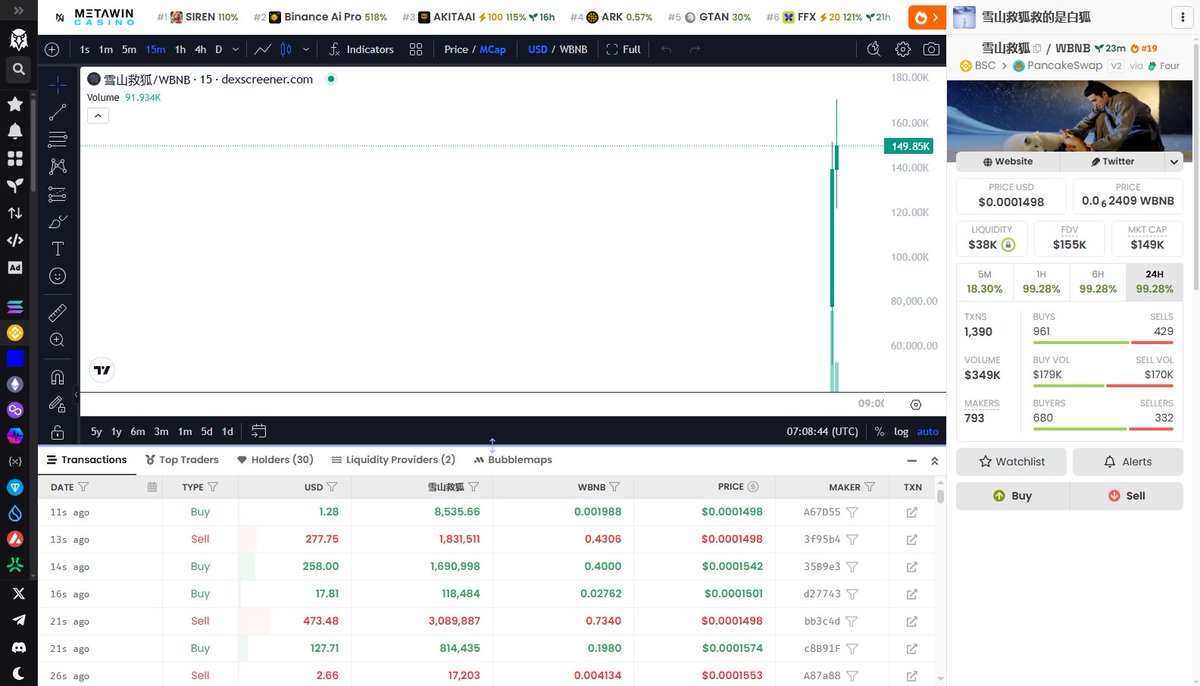Image resolution: width=1200 pixels, height=686 pixels.
Task: Toggle Price / MCap chart display
Action: pyautogui.click(x=475, y=49)
